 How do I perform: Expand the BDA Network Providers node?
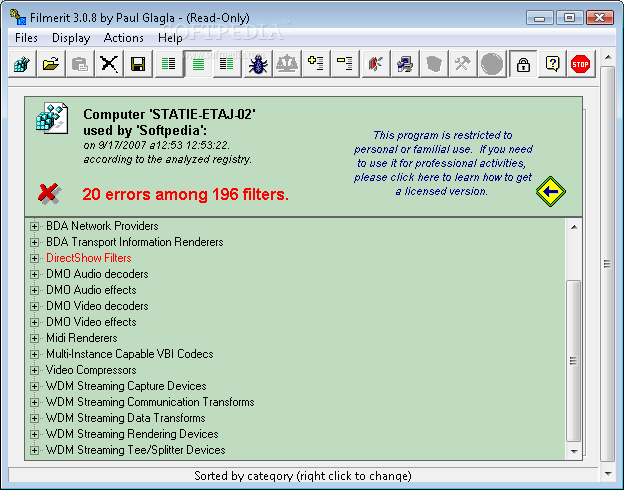point(34,226)
